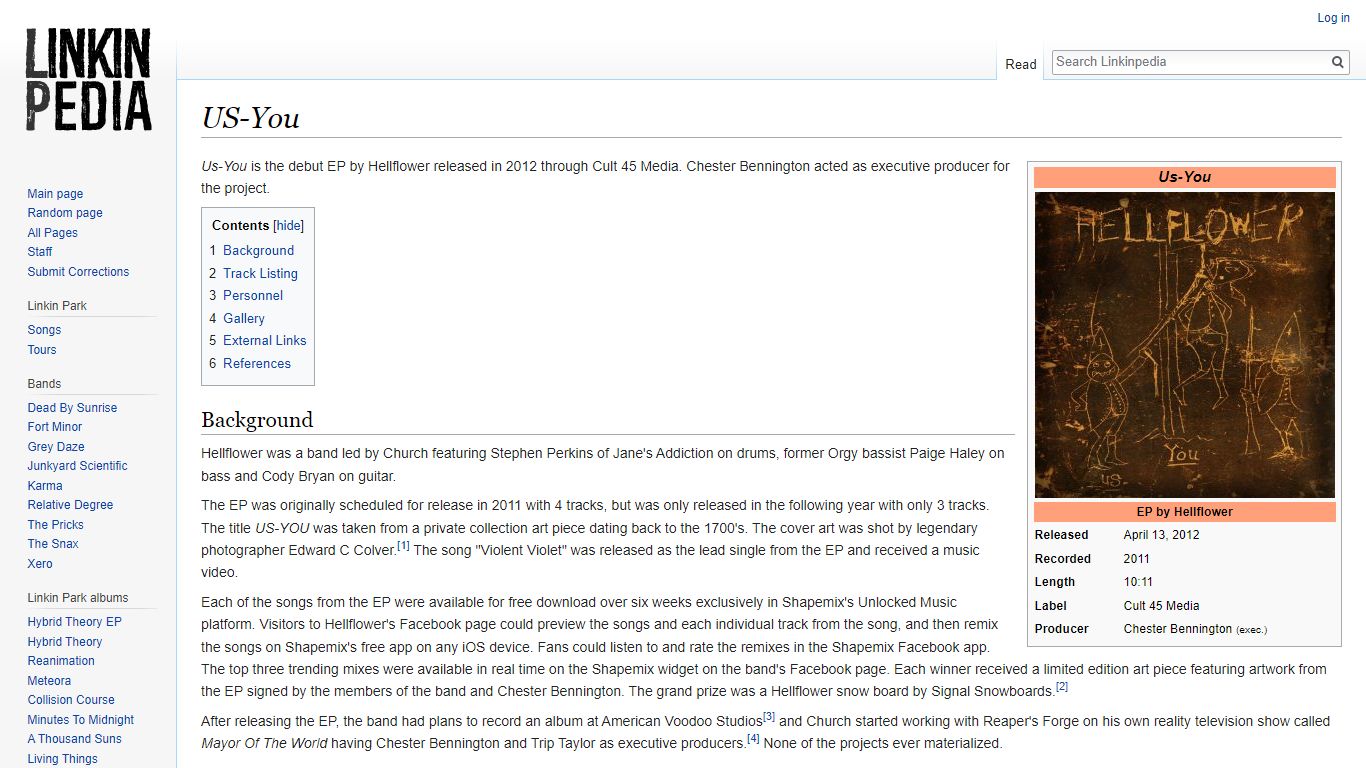Select the Read tab
This screenshot has width=1366, height=768.
1021,64
